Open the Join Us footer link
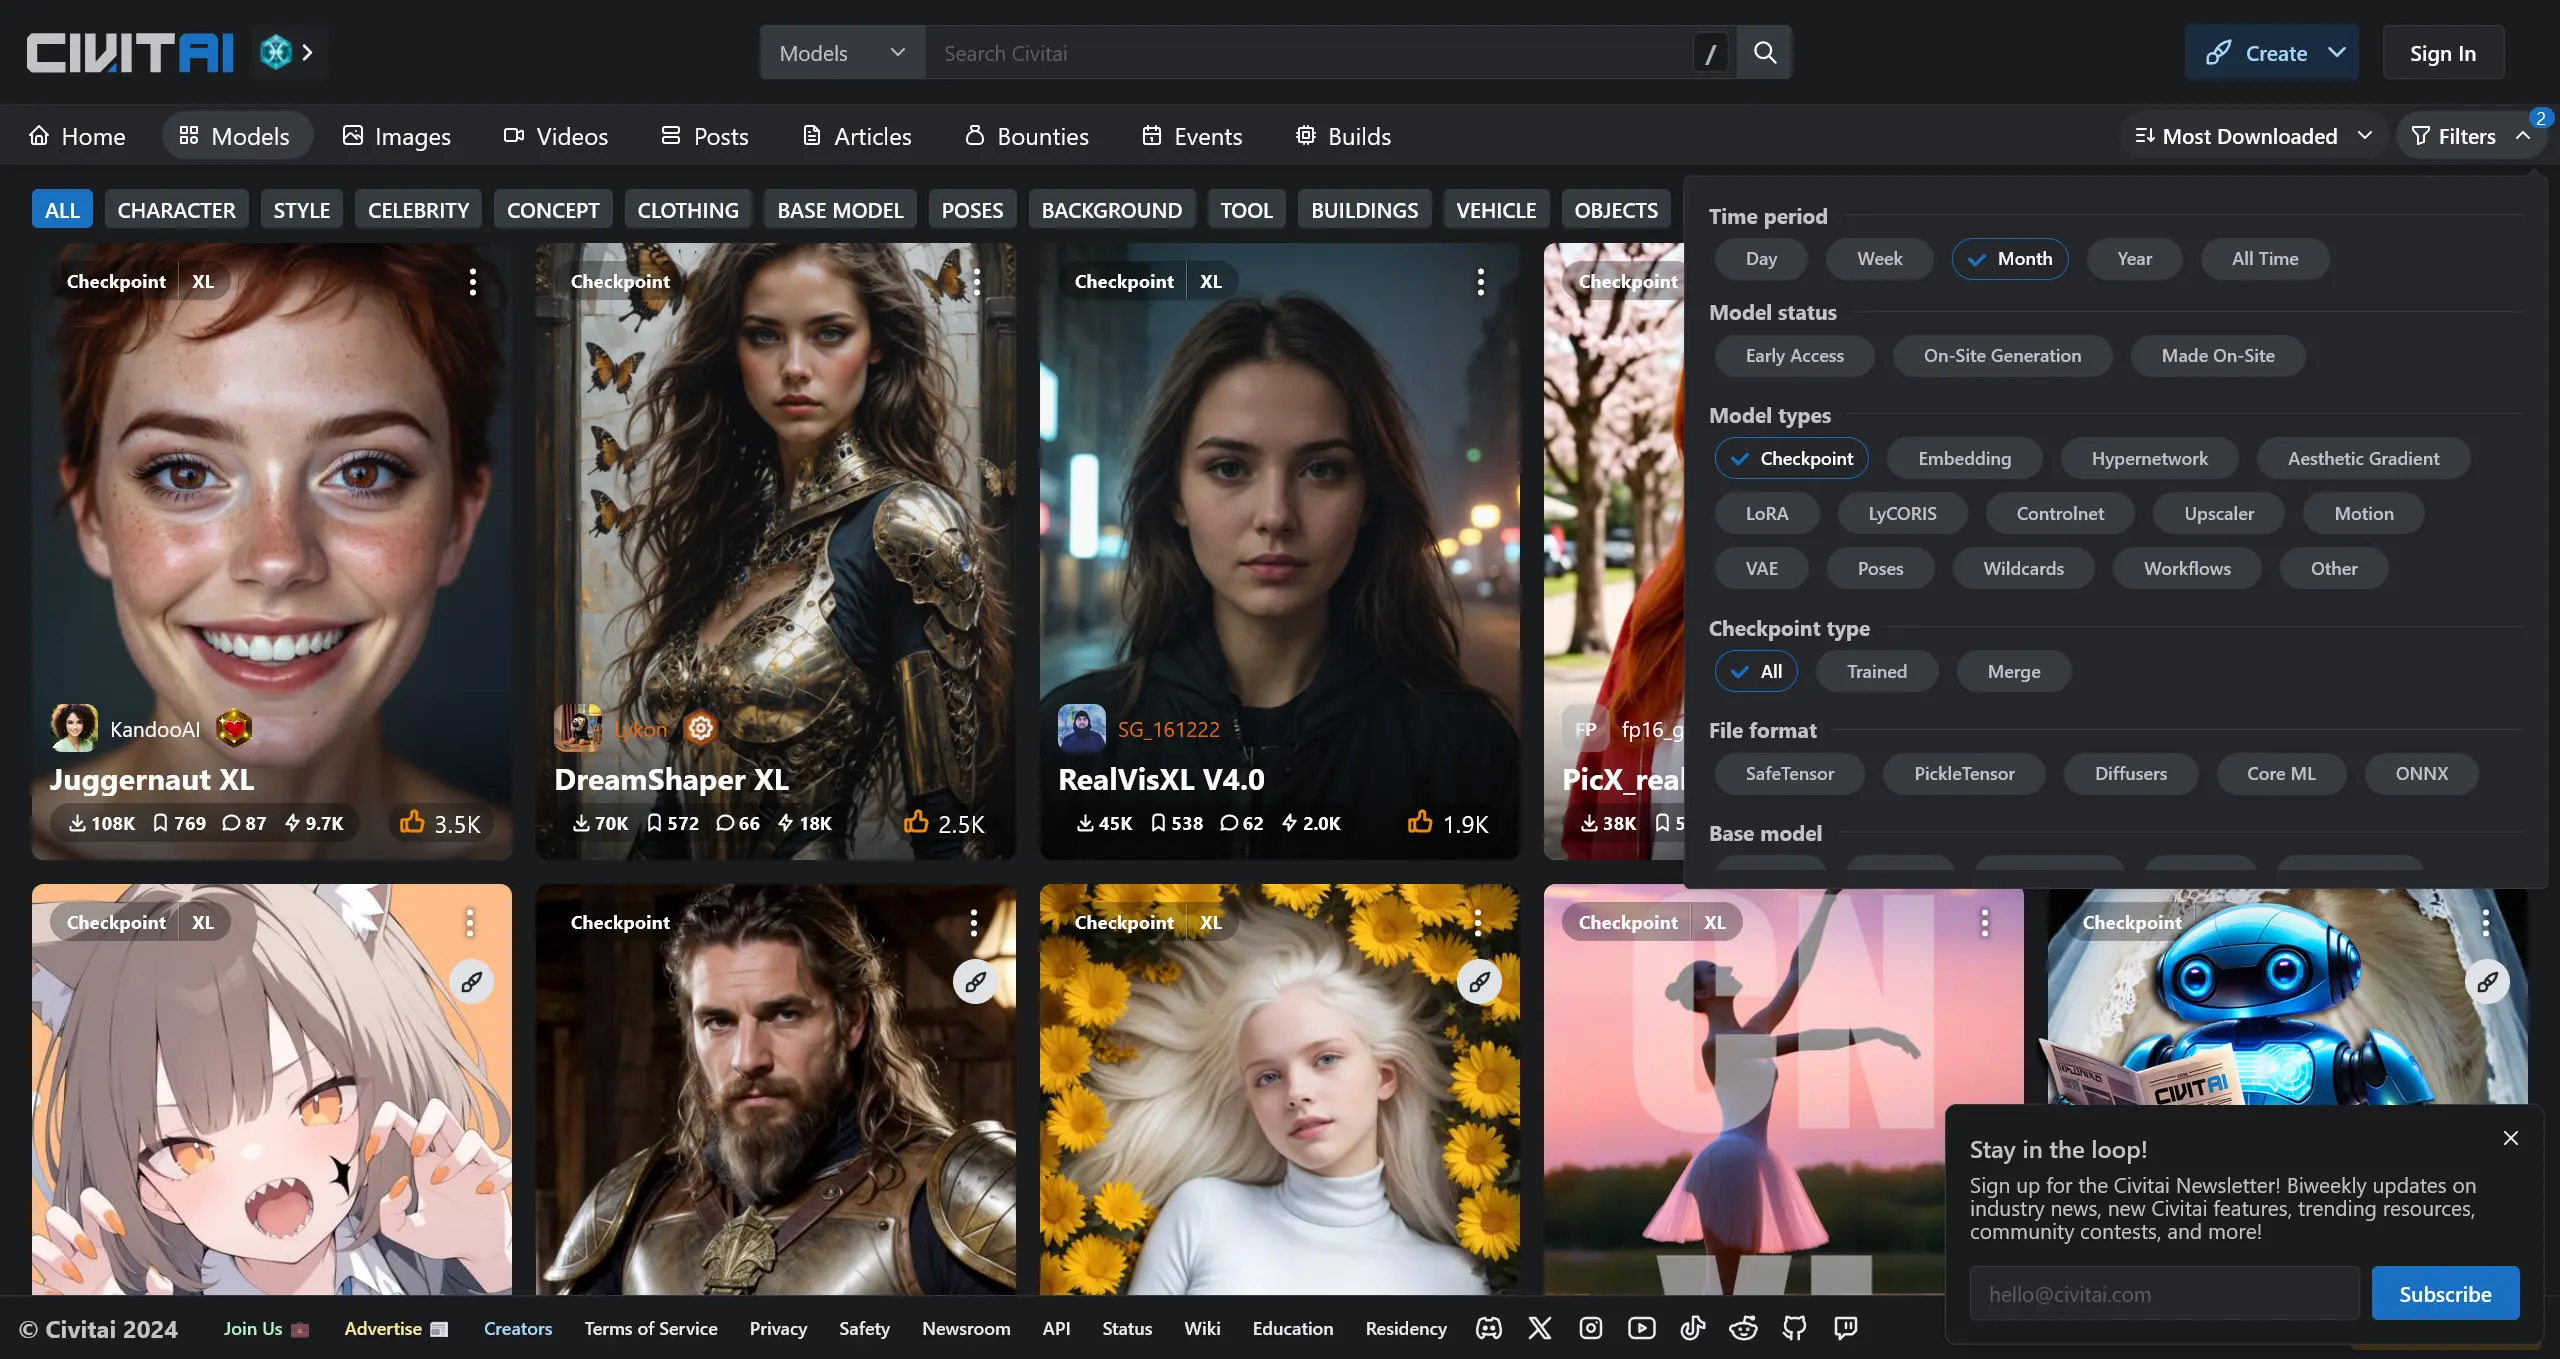 (266, 1328)
